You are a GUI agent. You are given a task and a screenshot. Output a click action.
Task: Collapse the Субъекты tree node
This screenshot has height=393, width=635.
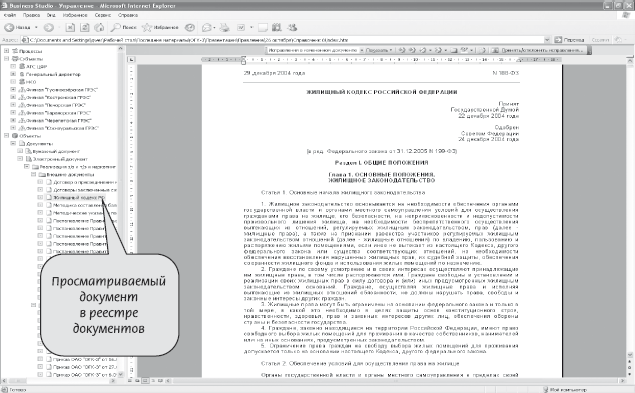pyautogui.click(x=6, y=59)
